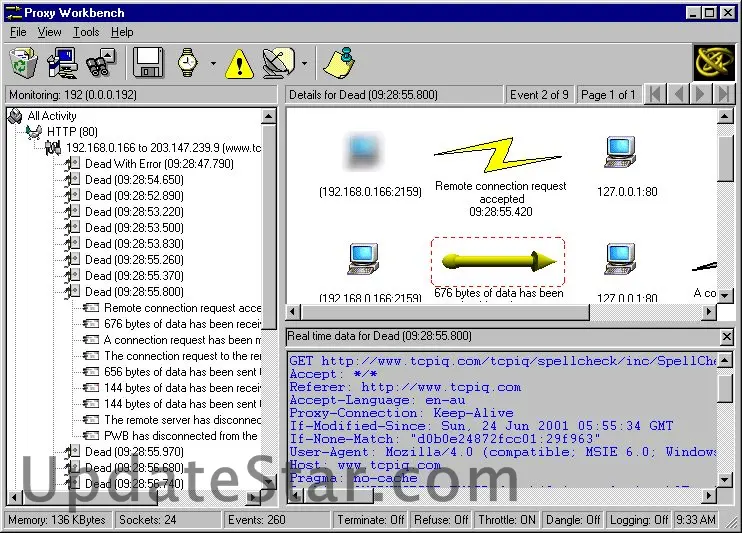Screen dimensions: 742x533
Task: Select The remote server has disconnected event
Action: click(183, 420)
